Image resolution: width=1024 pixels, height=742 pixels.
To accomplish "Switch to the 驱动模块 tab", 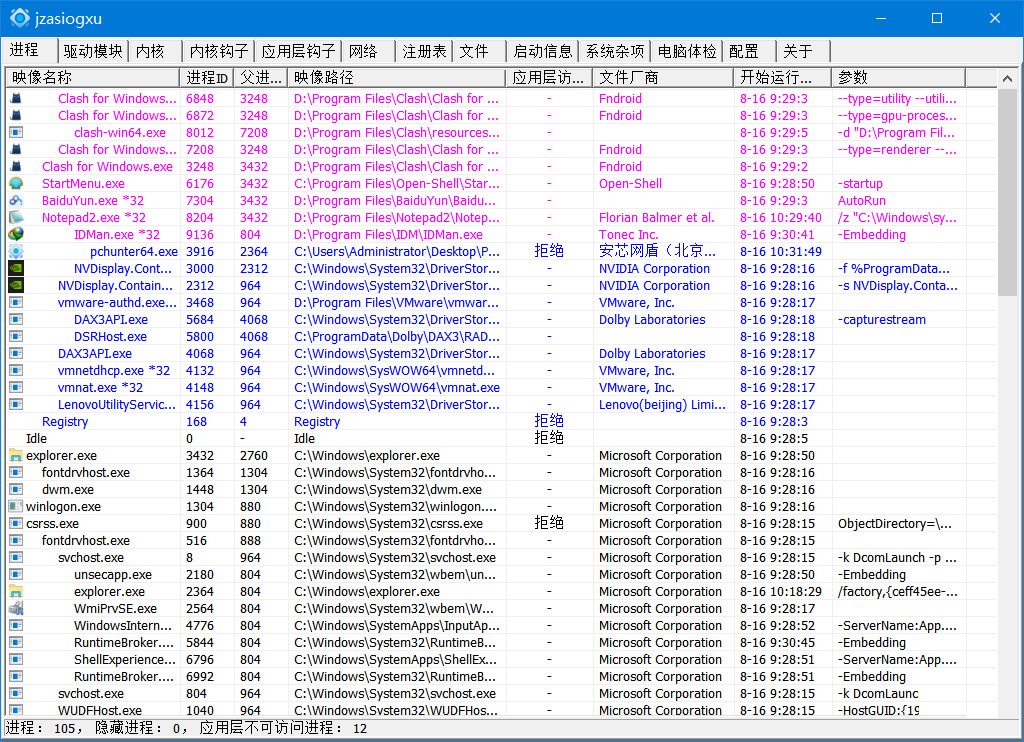I will pyautogui.click(x=93, y=51).
